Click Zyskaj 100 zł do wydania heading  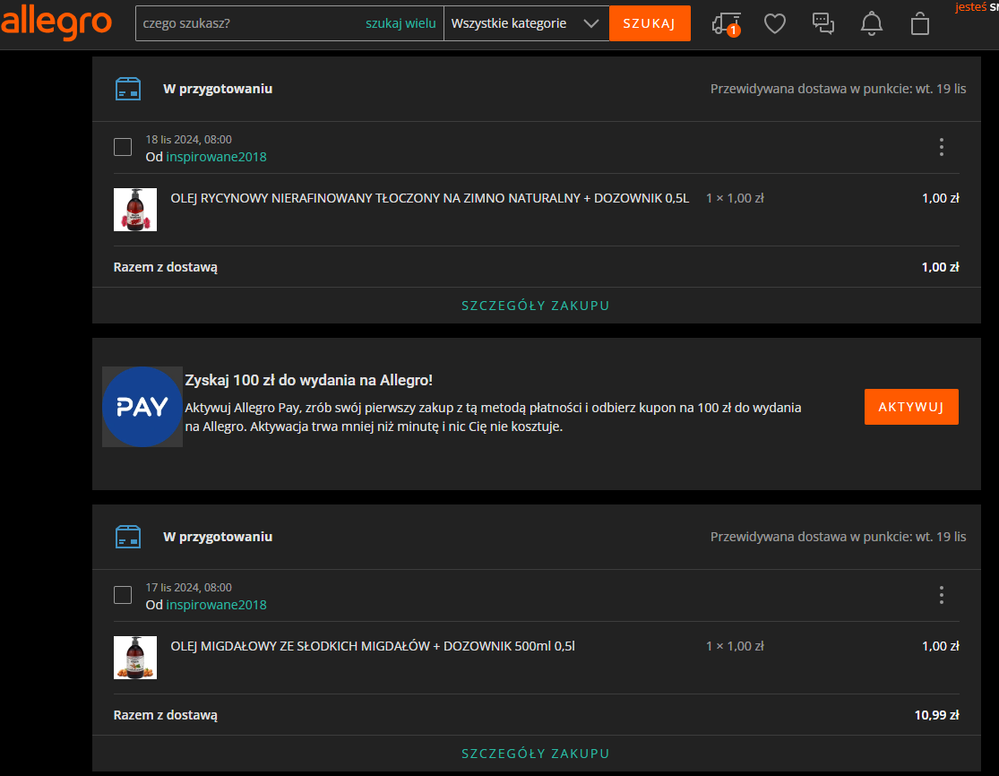point(309,380)
